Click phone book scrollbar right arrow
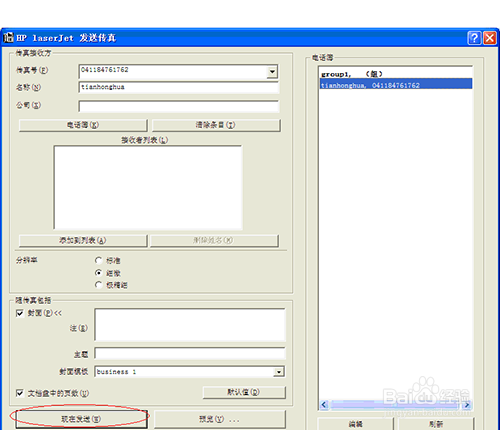This screenshot has height=430, width=500. pos(467,405)
